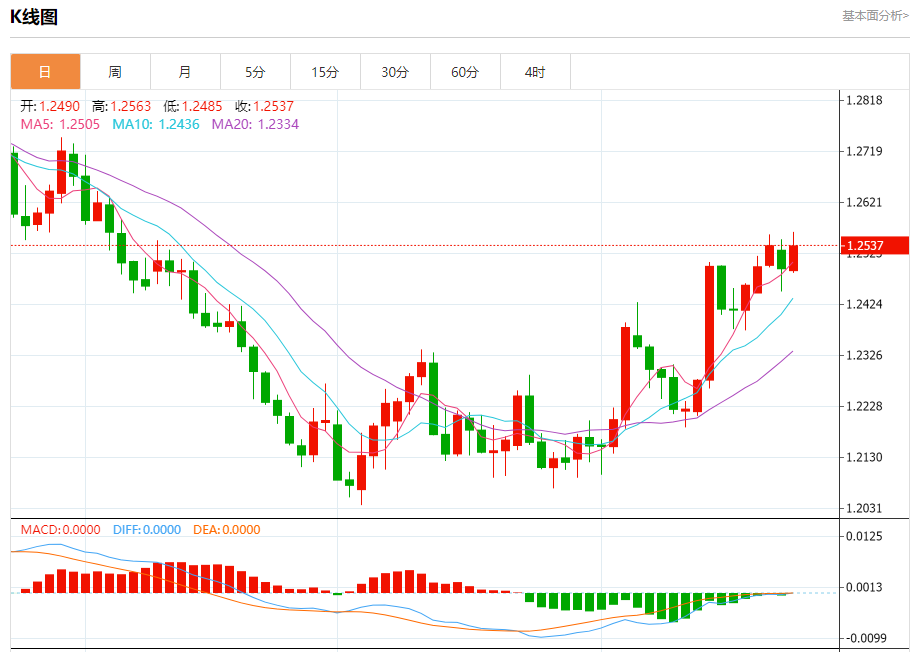The image size is (916, 652).
Task: Click the DEA:0.0000 label
Action: pyautogui.click(x=227, y=530)
